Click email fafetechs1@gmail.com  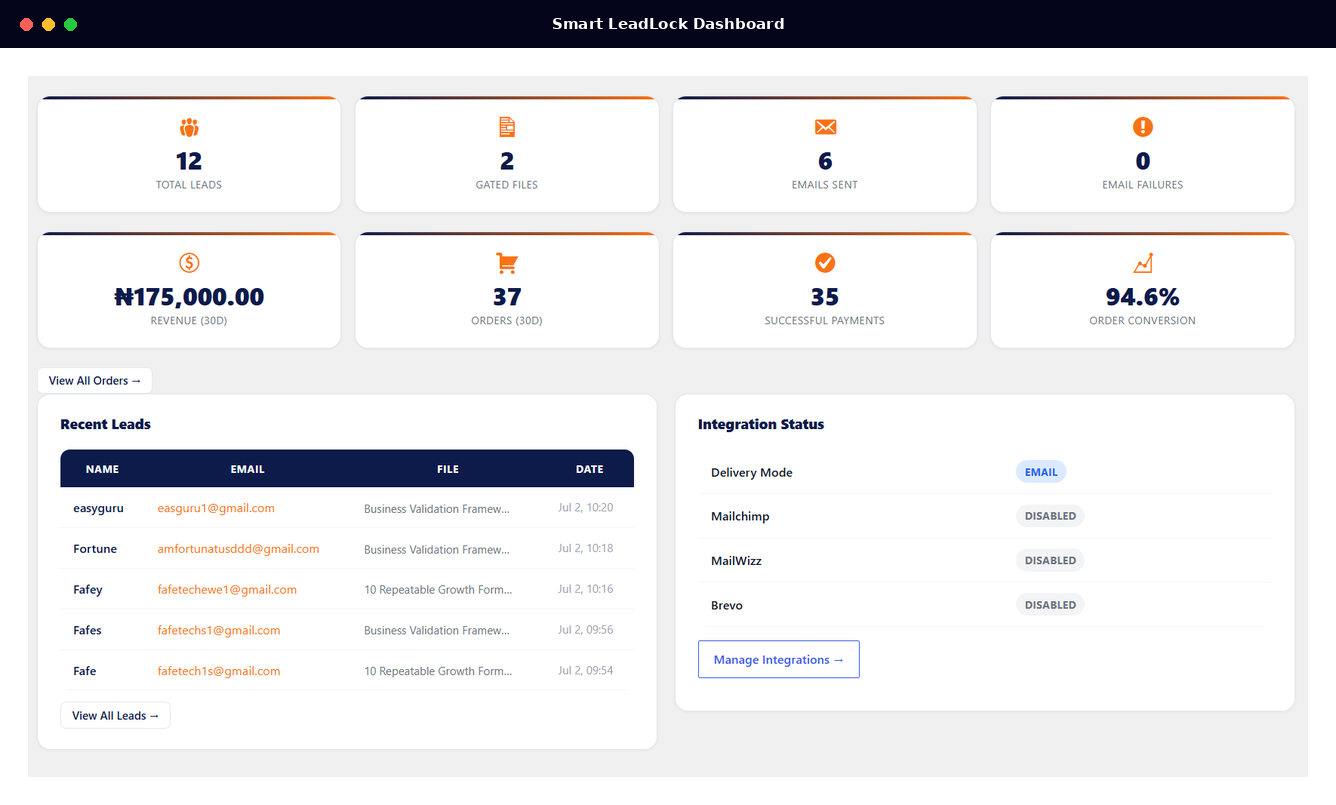click(219, 631)
